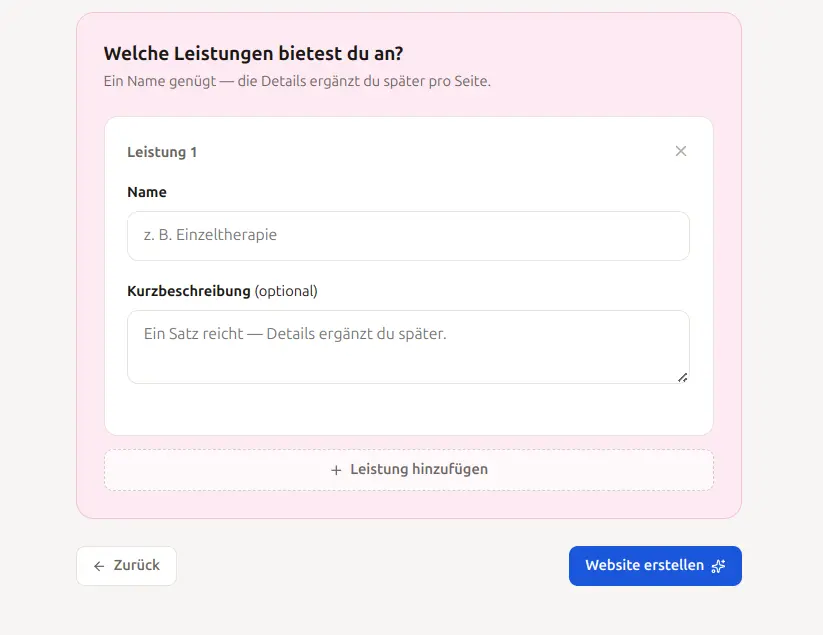Click the 'Name' field label
This screenshot has width=823, height=635.
[x=147, y=192]
